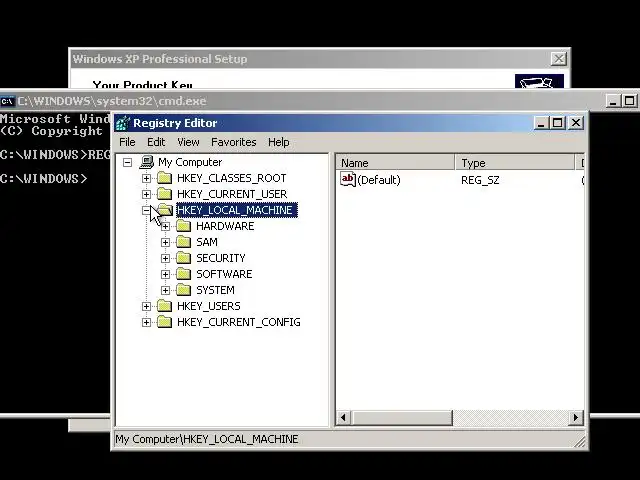
Task: Expand the SOFTWARE subkey
Action: [x=165, y=274]
